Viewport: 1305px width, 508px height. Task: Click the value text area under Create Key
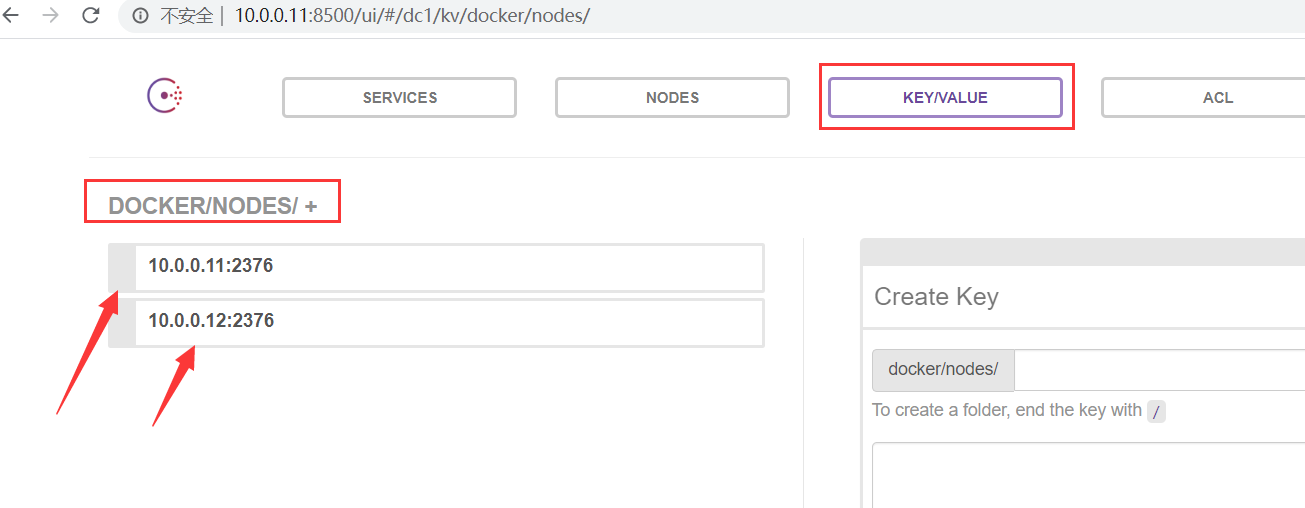point(1088,476)
